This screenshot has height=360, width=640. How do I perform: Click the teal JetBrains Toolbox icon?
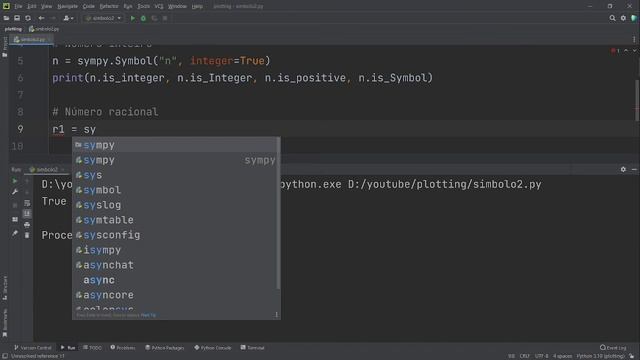(x=634, y=18)
